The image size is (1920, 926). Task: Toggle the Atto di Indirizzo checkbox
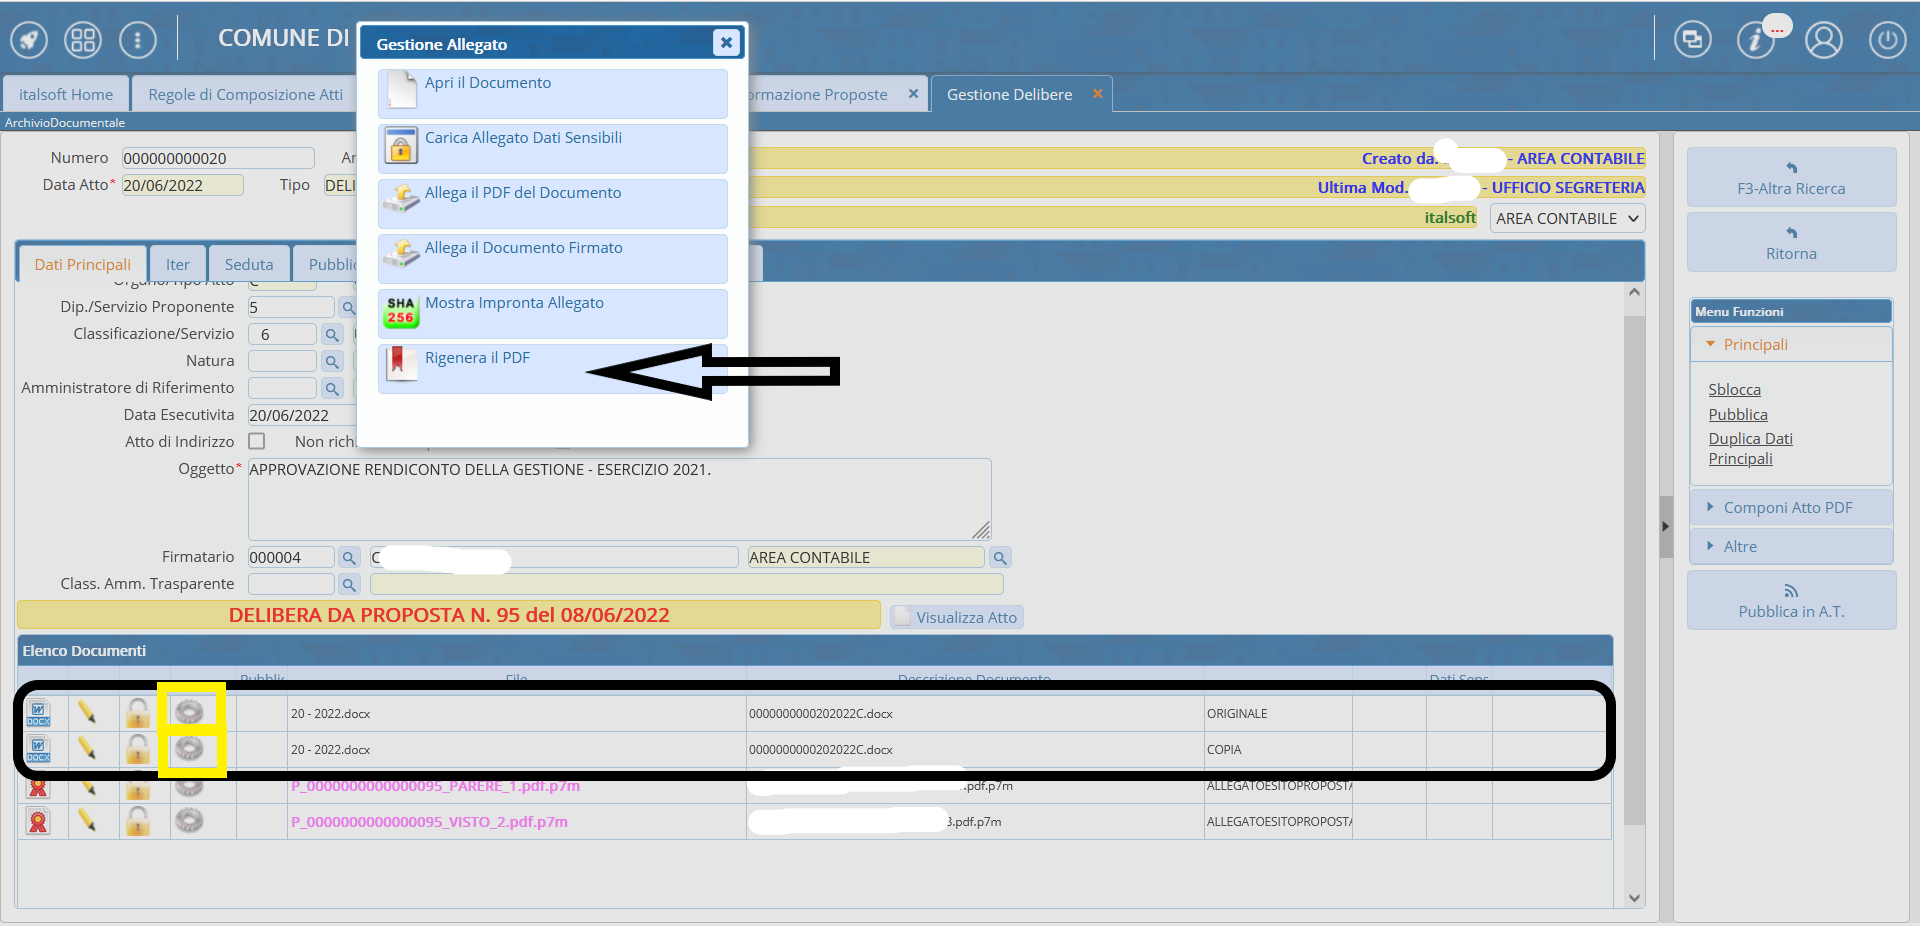pyautogui.click(x=257, y=441)
